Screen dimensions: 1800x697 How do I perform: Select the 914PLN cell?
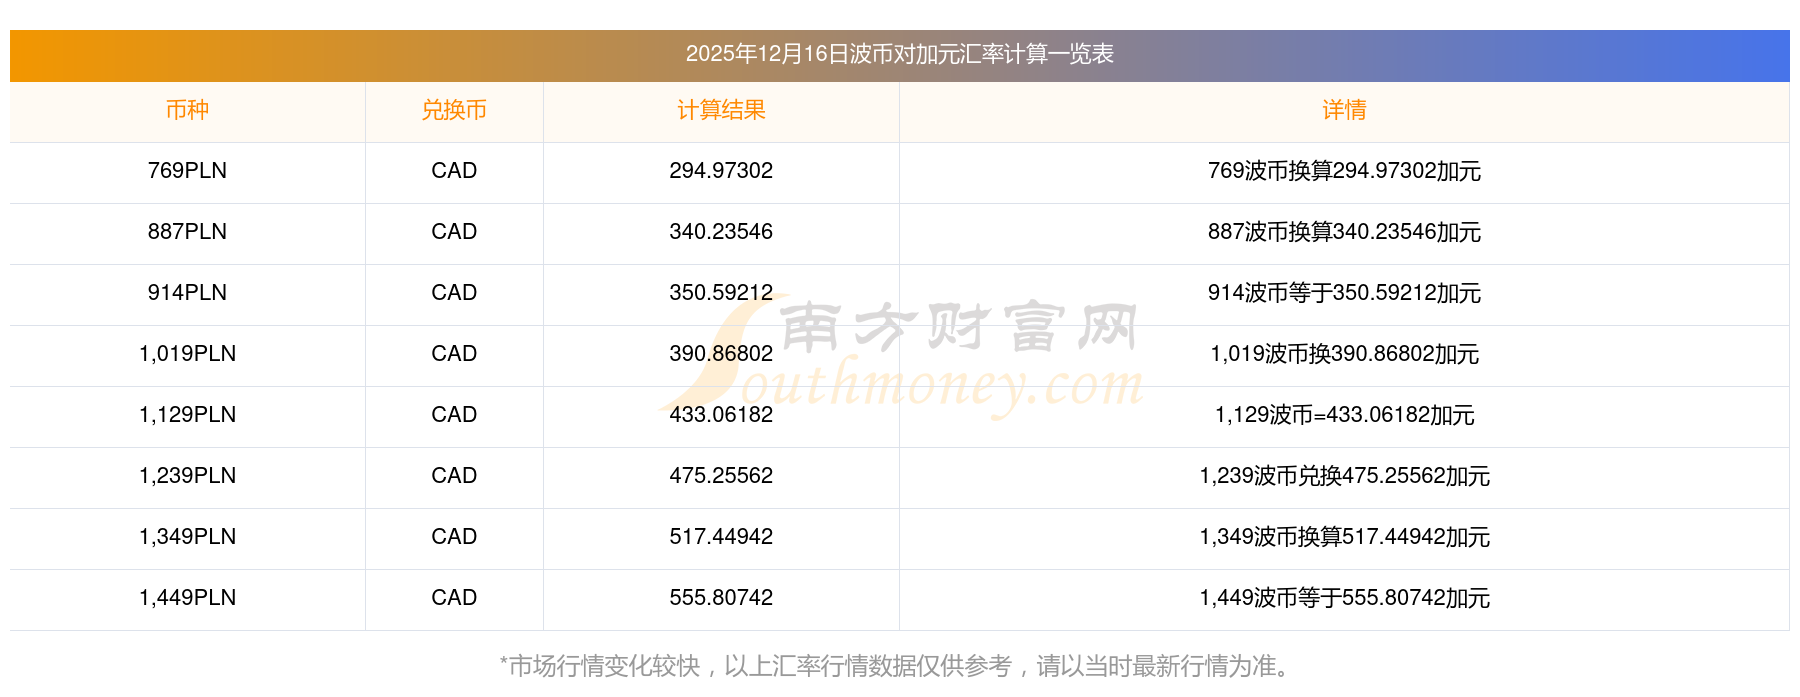pos(187,293)
